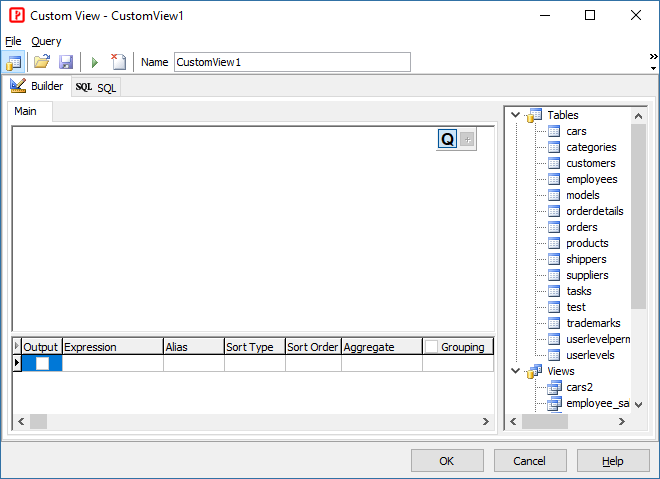Viewport: 660px width, 479px height.
Task: Collapse the Views tree node
Action: (516, 371)
